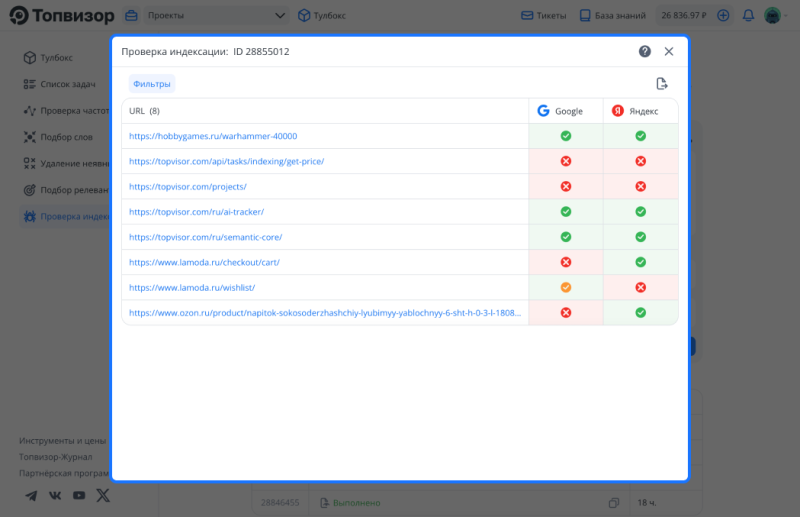Click the Google column header
Viewport: 800px width, 517px height.
pyautogui.click(x=566, y=111)
